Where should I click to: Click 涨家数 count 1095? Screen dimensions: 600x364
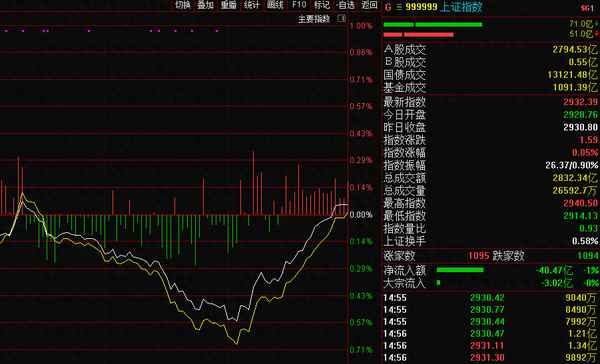pos(479,255)
